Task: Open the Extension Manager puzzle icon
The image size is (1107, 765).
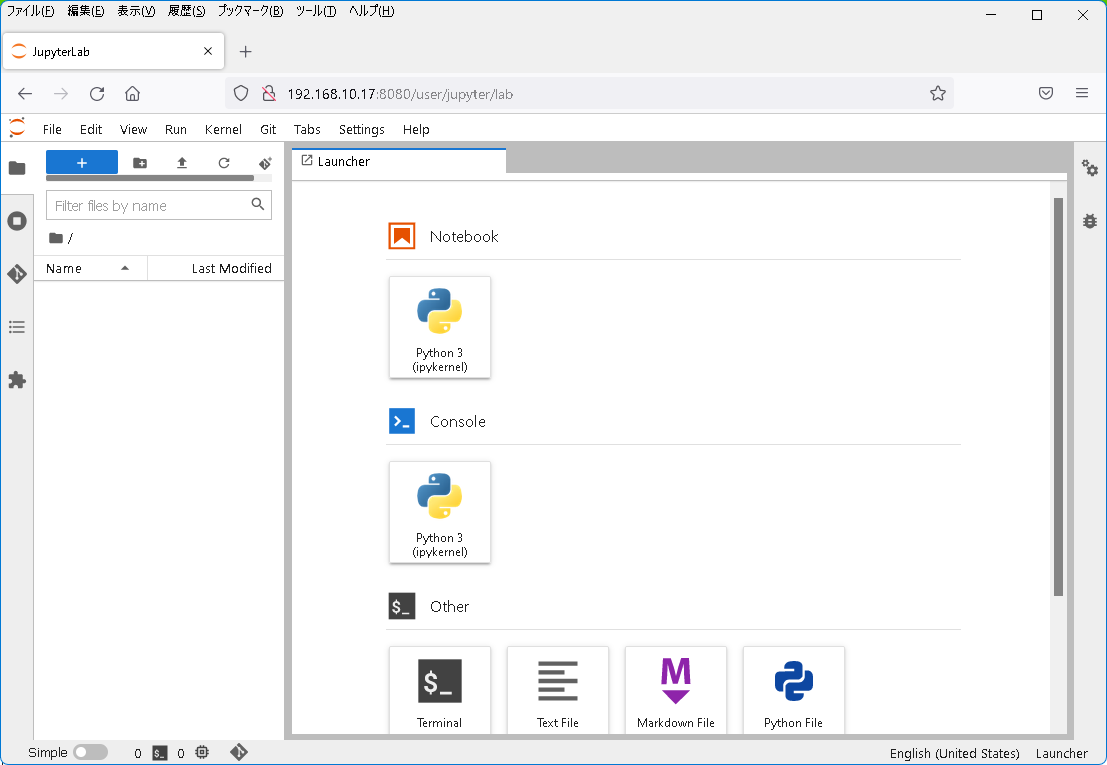Action: 17,380
